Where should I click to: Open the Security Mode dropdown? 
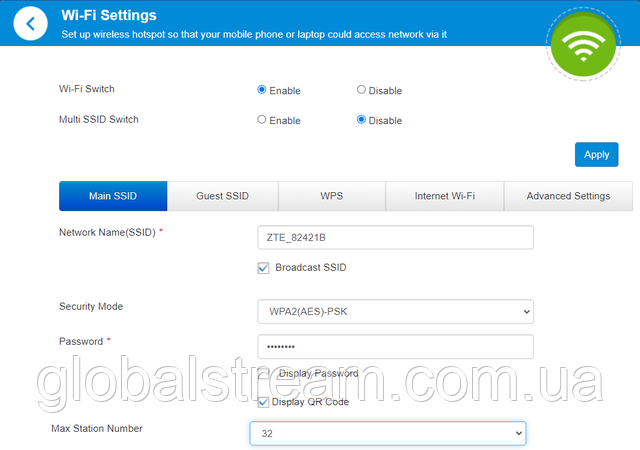pyautogui.click(x=395, y=312)
